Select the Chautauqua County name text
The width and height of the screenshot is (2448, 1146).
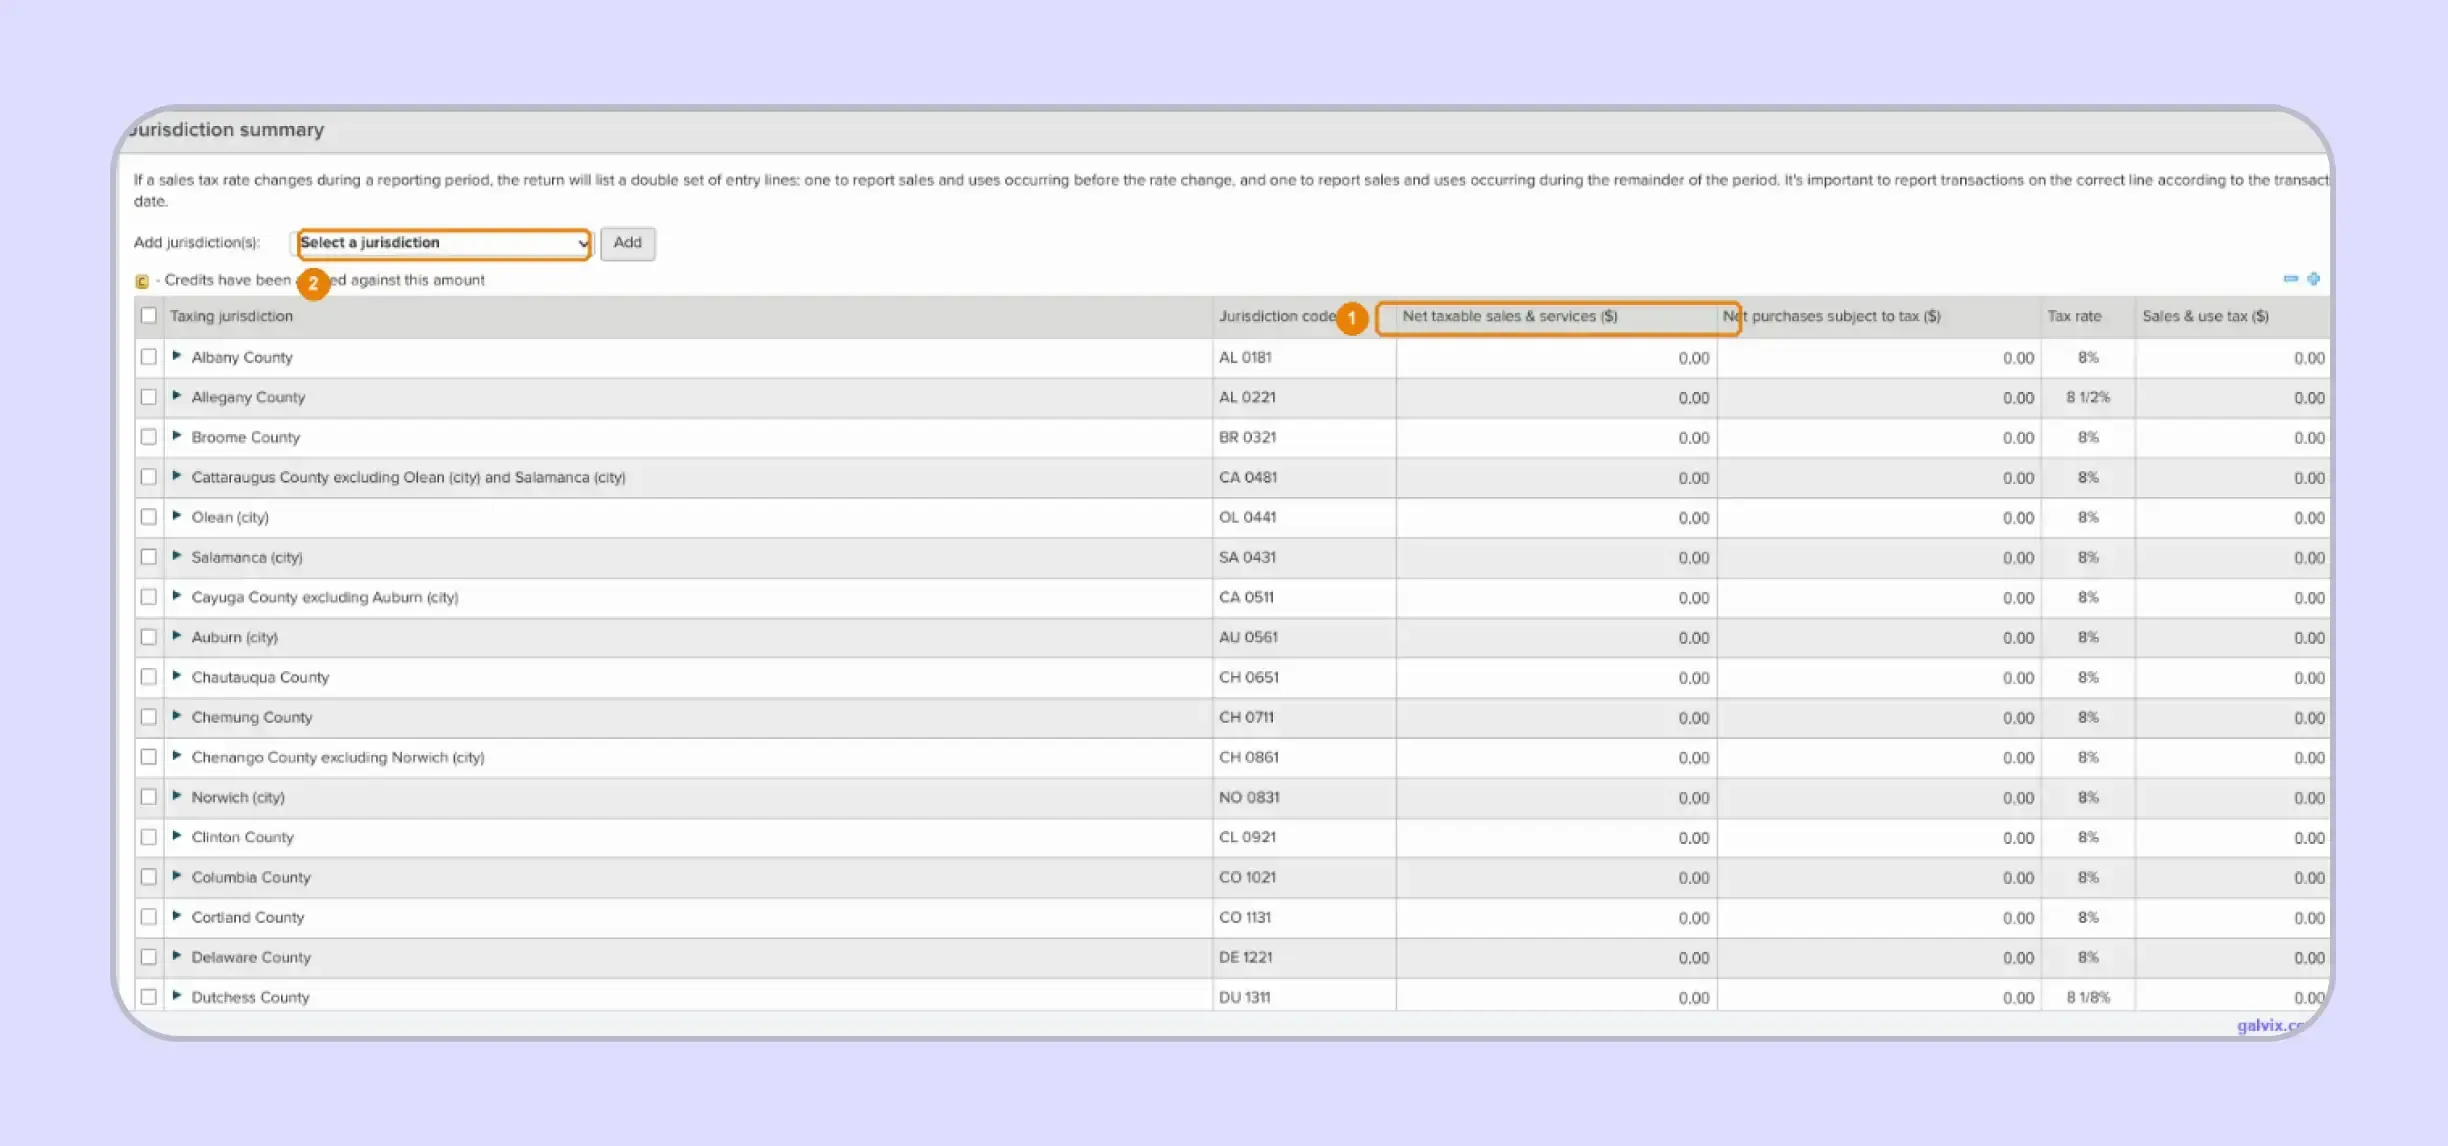coord(260,677)
